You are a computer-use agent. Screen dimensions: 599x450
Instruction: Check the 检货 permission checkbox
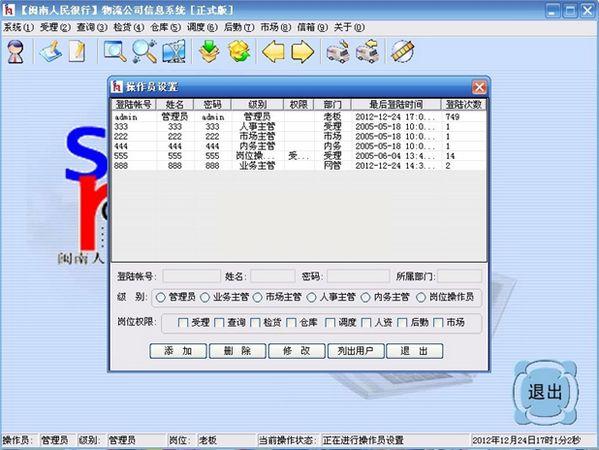pos(255,323)
